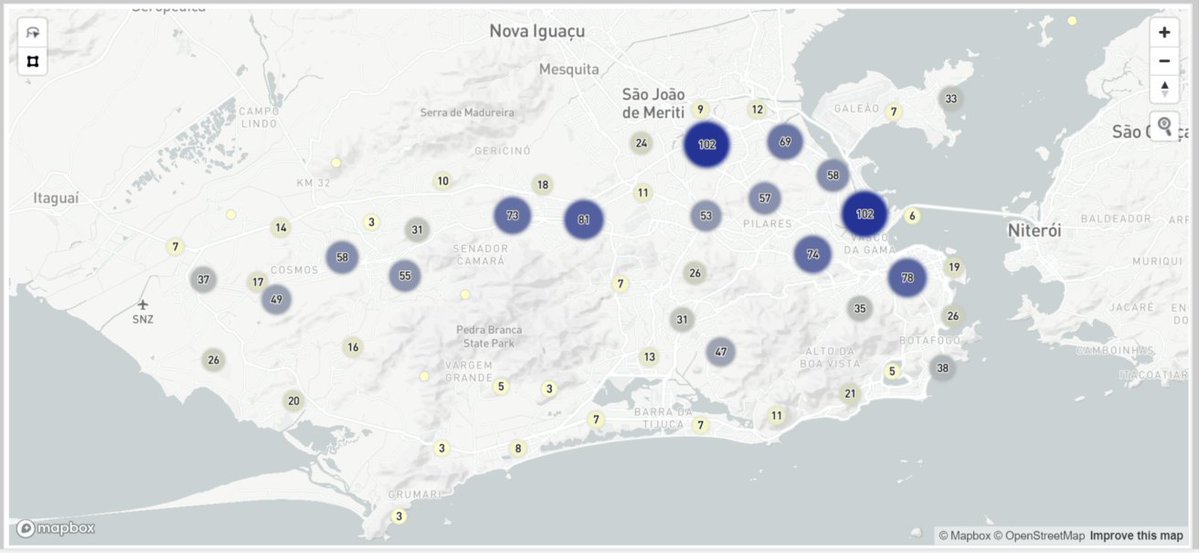
Task: Click the cluster marker labeled 73
Action: [512, 215]
